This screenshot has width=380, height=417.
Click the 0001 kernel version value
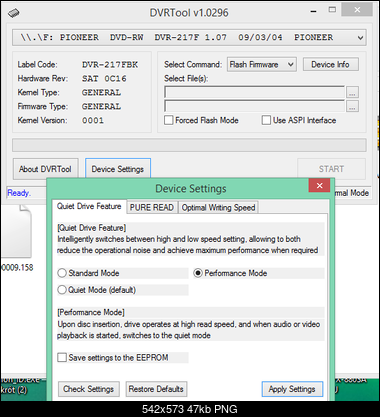(x=93, y=120)
